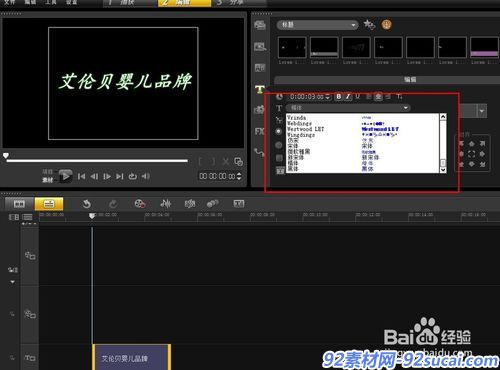
Task: Open the 设置 menu
Action: (x=71, y=2)
